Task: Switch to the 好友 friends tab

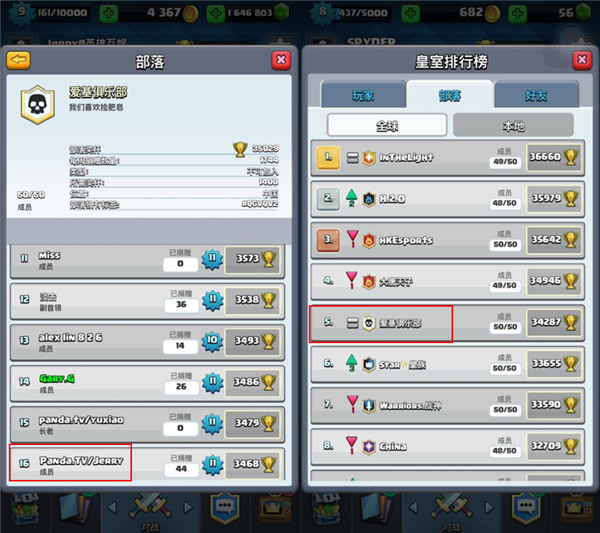Action: point(536,95)
